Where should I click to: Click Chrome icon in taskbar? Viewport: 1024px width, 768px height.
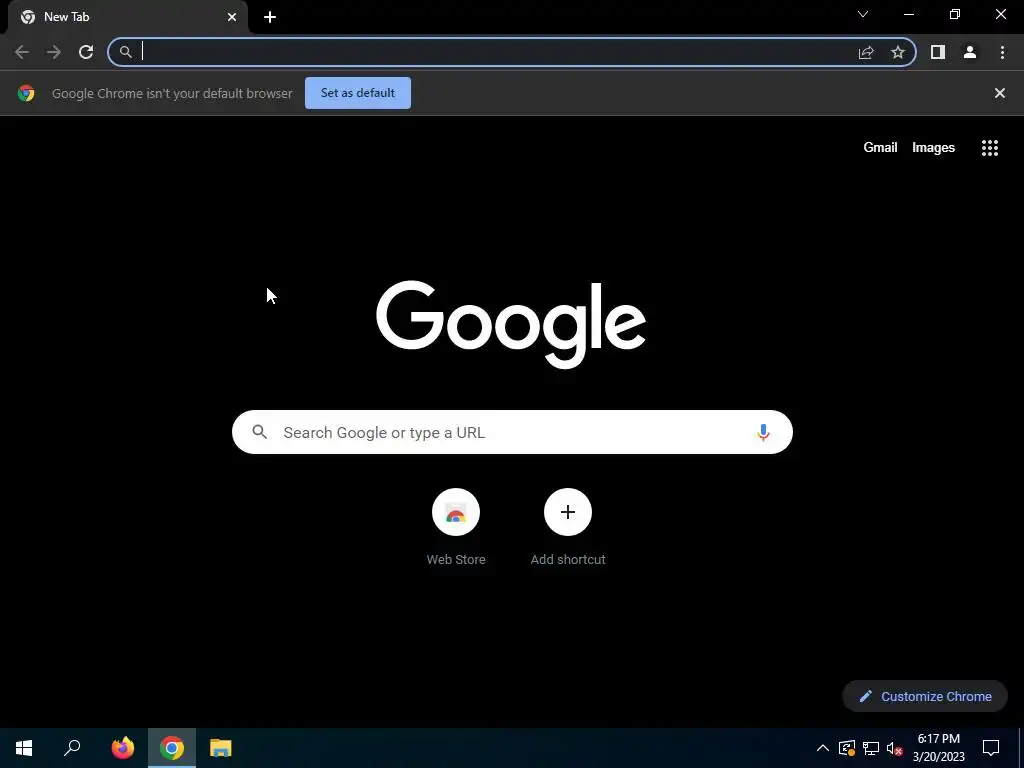pos(172,748)
